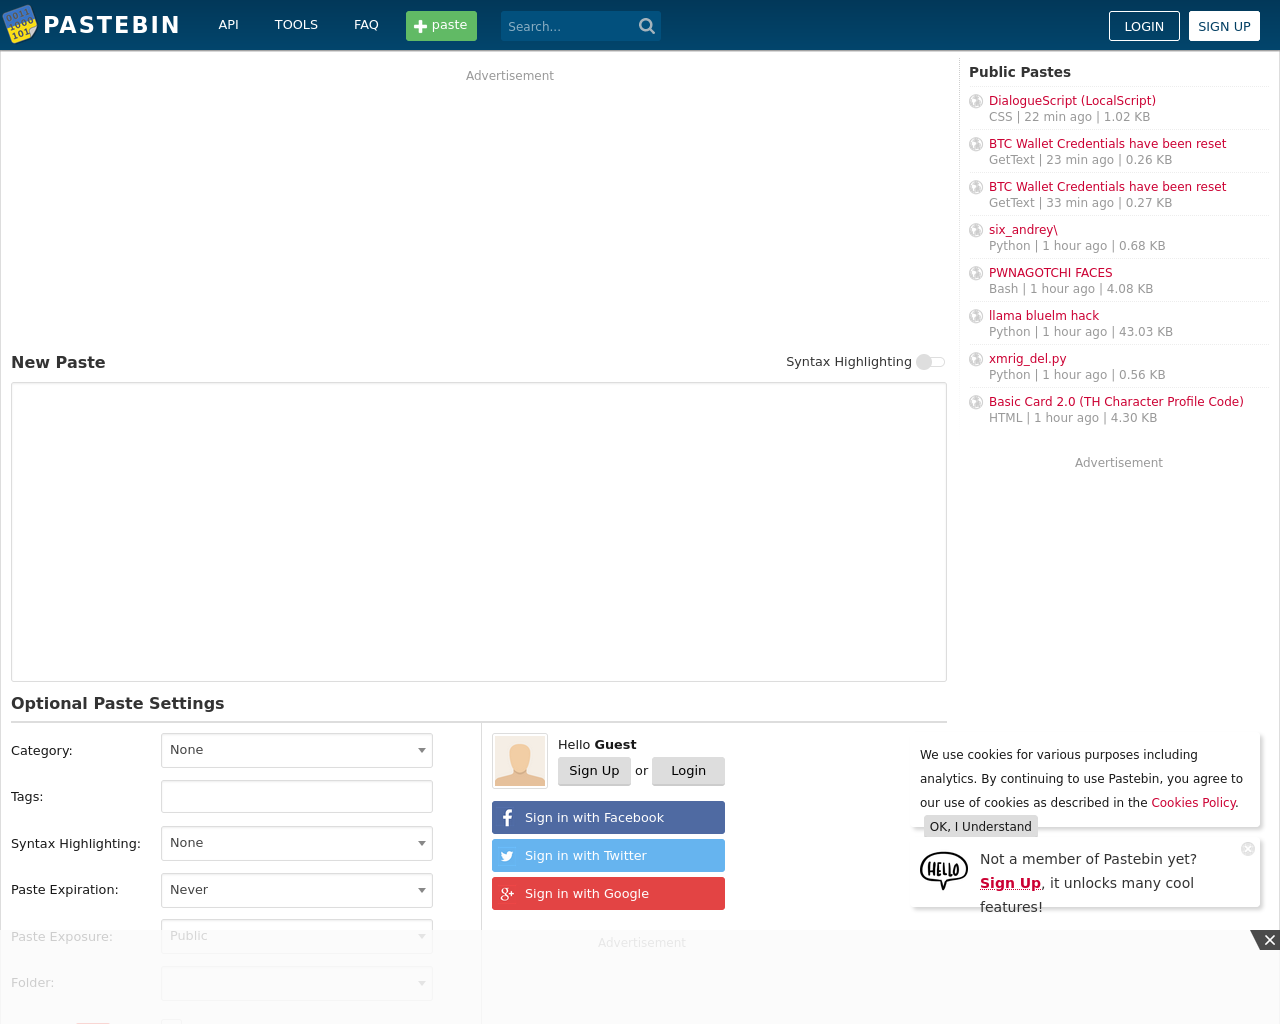Viewport: 1280px width, 1024px height.
Task: Click the search magnifier icon
Action: [647, 26]
